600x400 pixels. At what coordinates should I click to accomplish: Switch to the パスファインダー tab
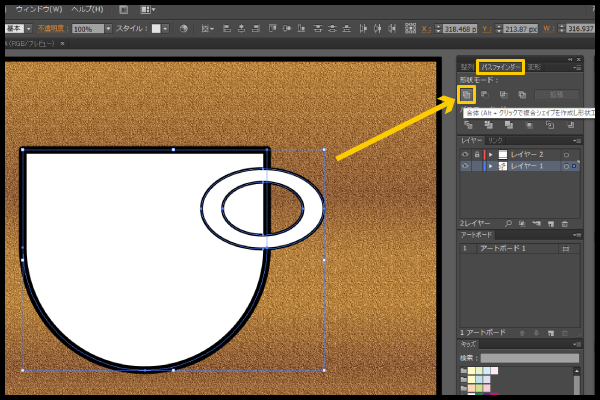pyautogui.click(x=501, y=66)
